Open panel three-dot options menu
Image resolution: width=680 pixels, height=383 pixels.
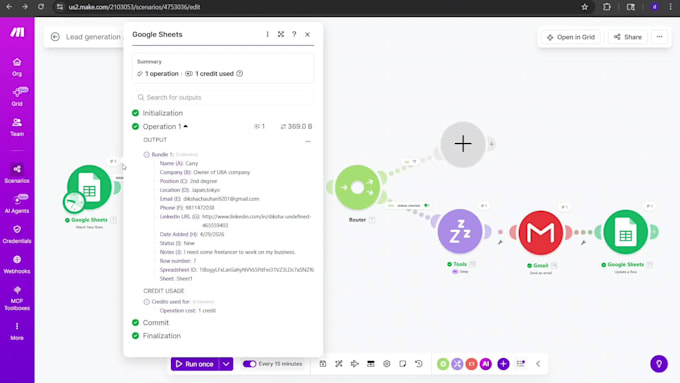click(267, 34)
